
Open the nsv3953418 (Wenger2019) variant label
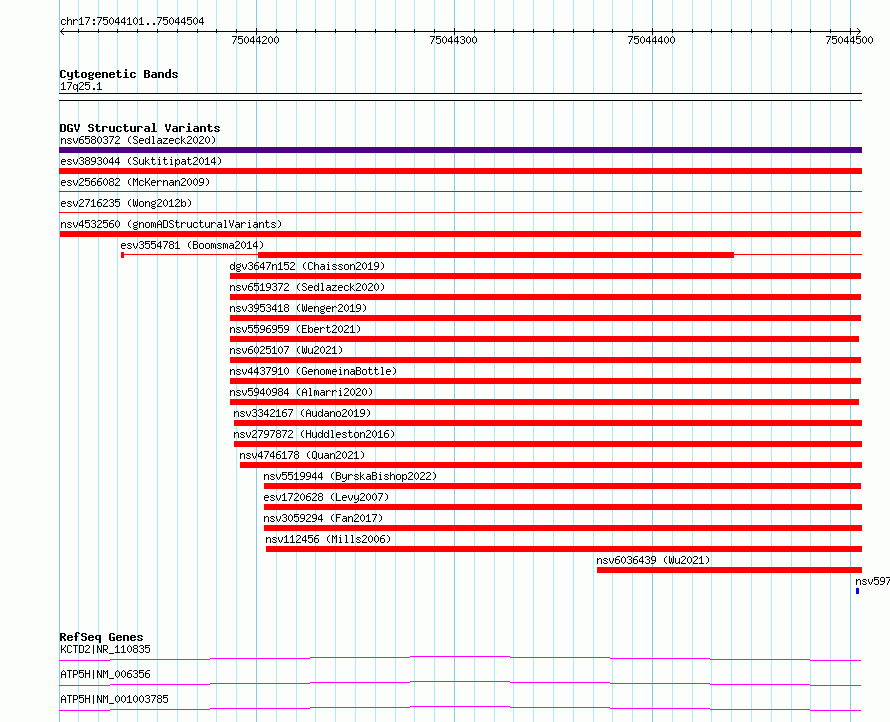[297, 308]
